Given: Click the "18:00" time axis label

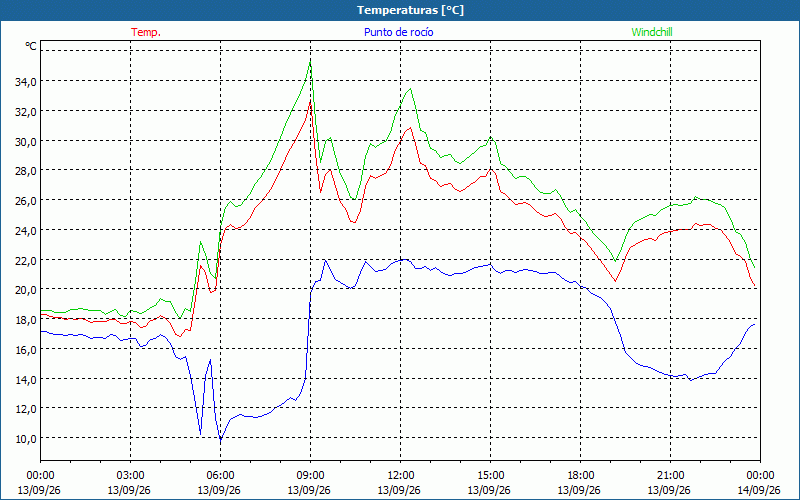Looking at the screenshot, I should pyautogui.click(x=580, y=476).
